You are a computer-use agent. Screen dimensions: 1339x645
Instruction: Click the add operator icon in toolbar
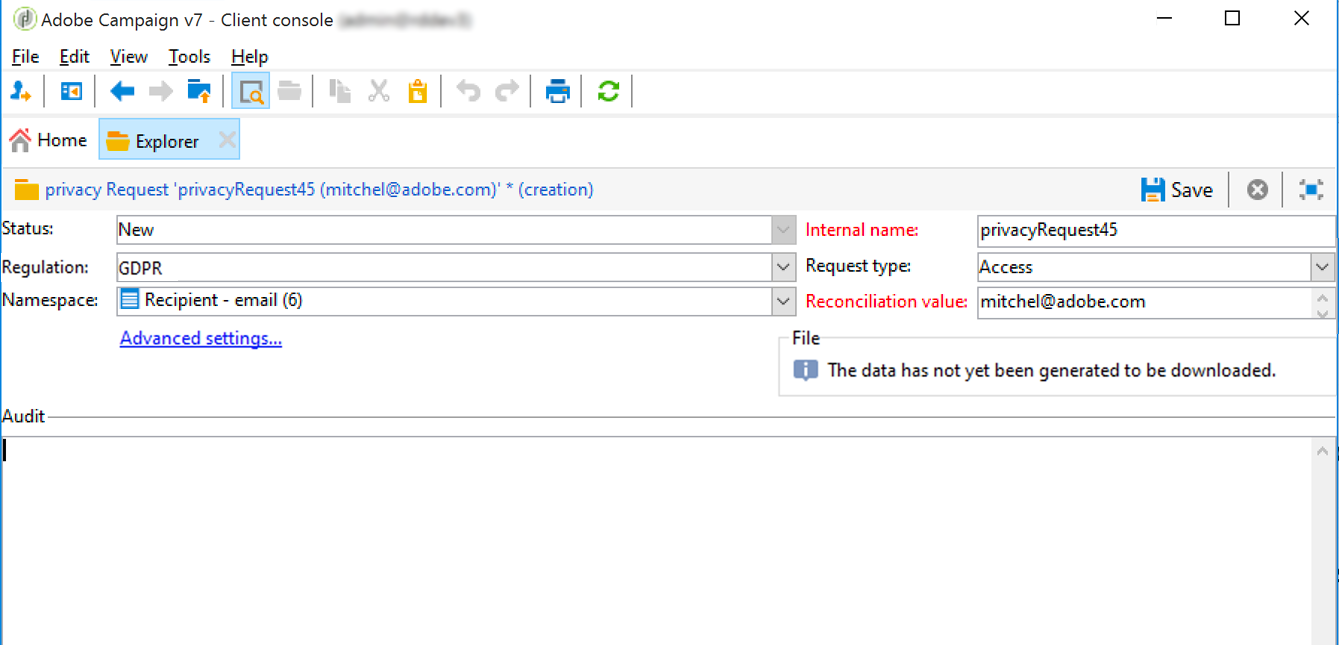[21, 92]
